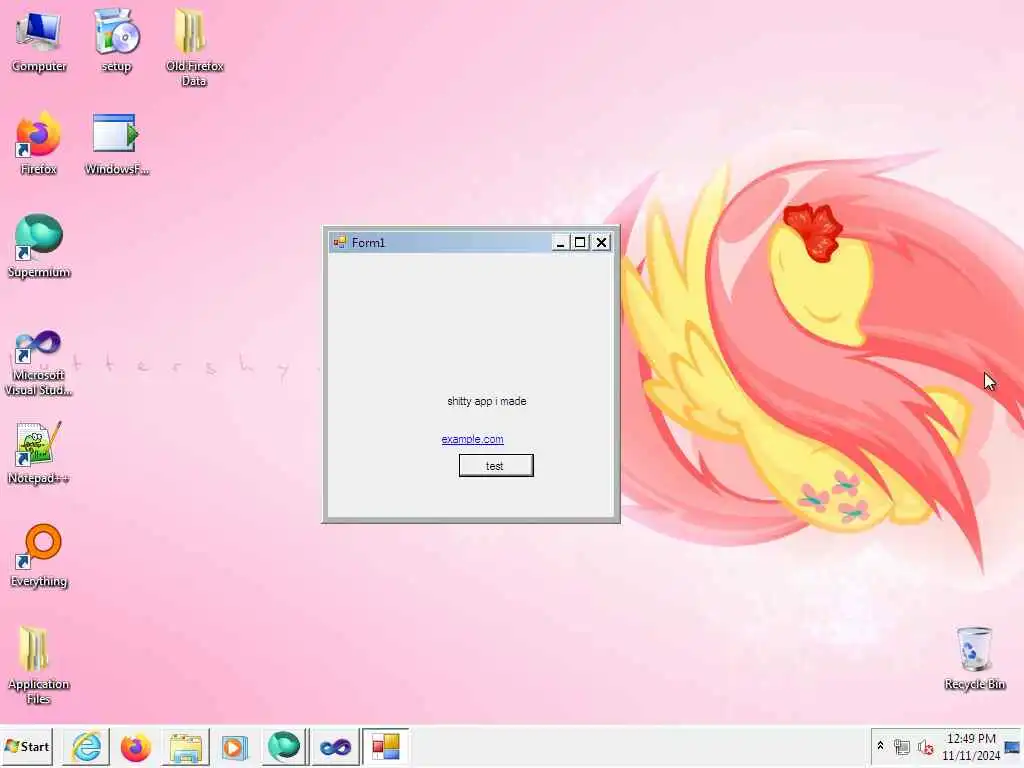
Task: Open the Computer desktop icon
Action: (x=39, y=42)
